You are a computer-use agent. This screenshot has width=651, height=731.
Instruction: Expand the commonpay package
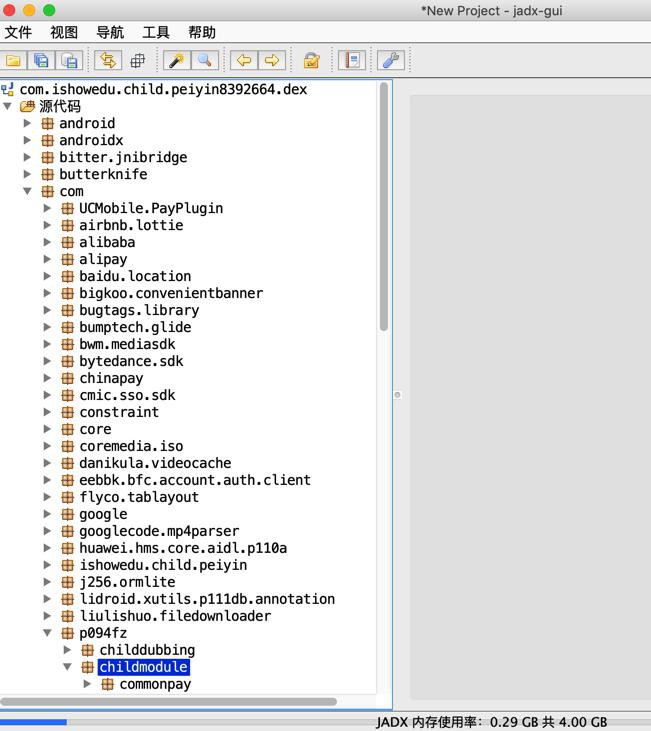pos(87,684)
